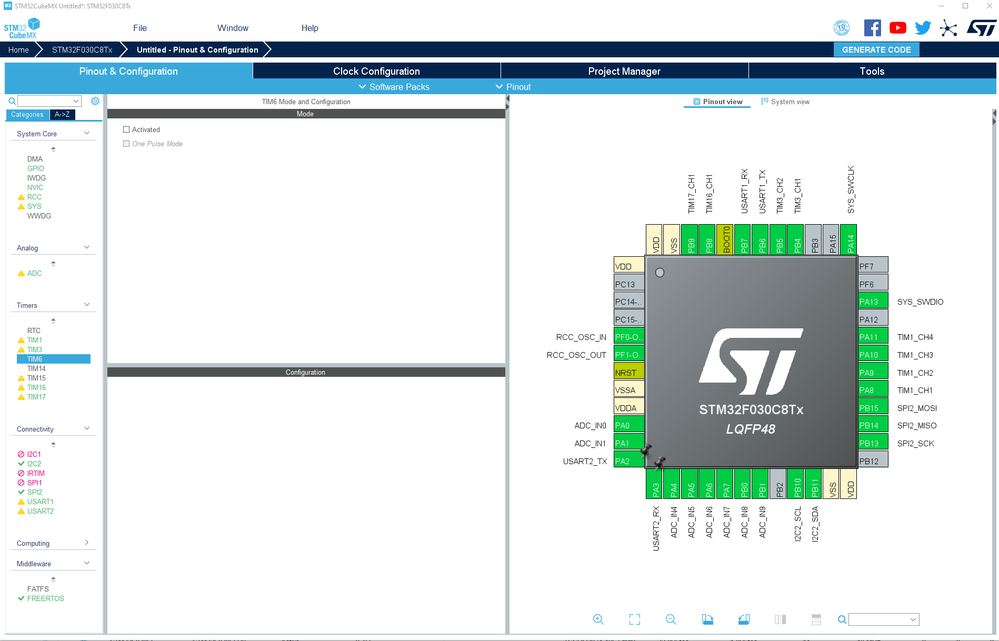Click the NRST pin on the chip
This screenshot has width=999, height=641.
click(x=629, y=372)
